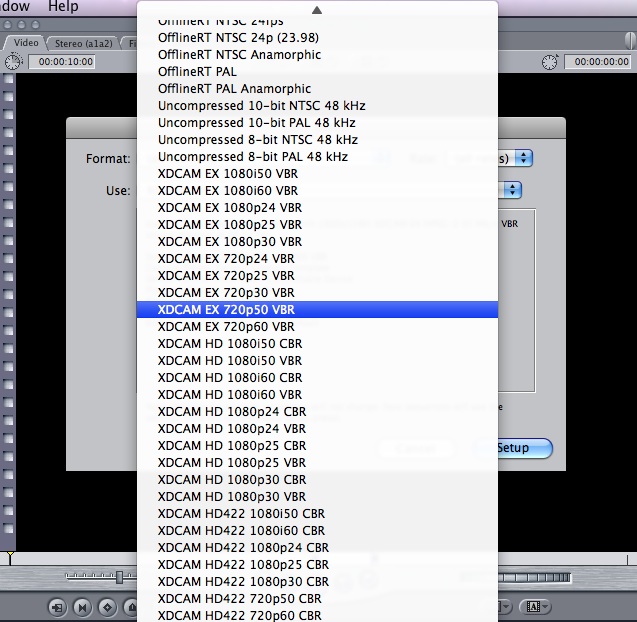Pick XDCAM HD422 720p60 CBR
The image size is (637, 622).
(317, 615)
